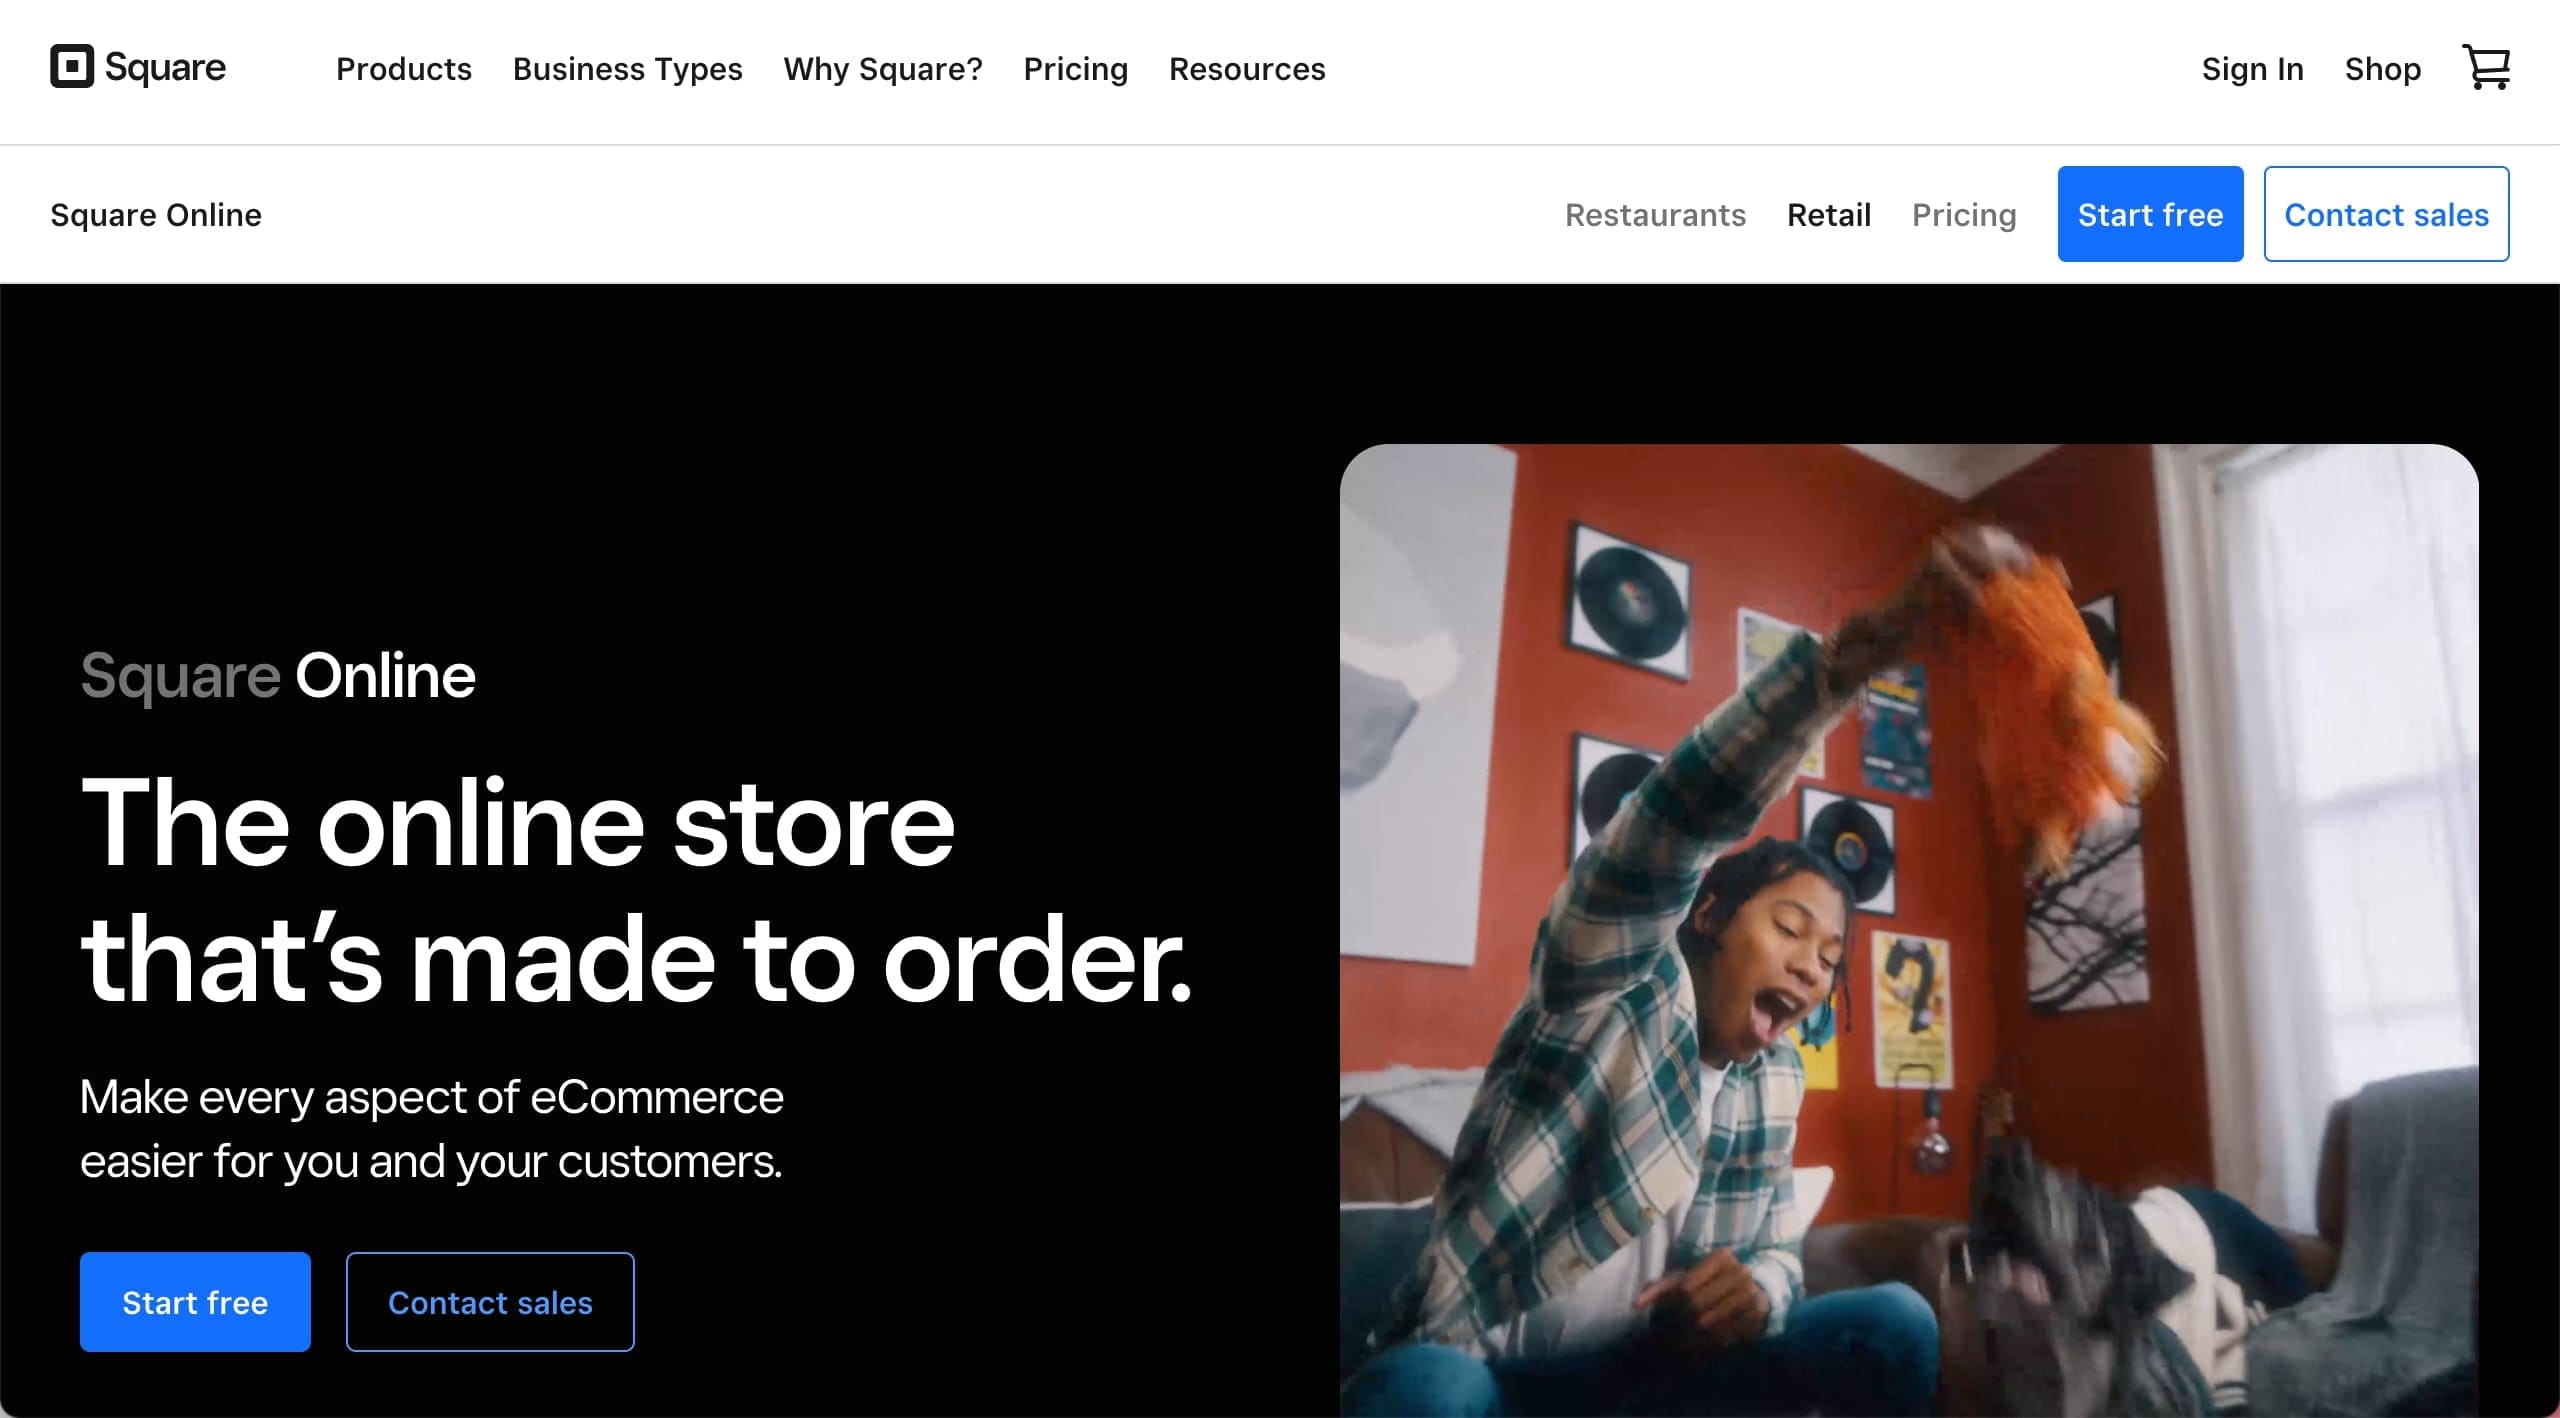The height and width of the screenshot is (1418, 2560).
Task: Click Start free in the subnav bar
Action: click(2150, 214)
